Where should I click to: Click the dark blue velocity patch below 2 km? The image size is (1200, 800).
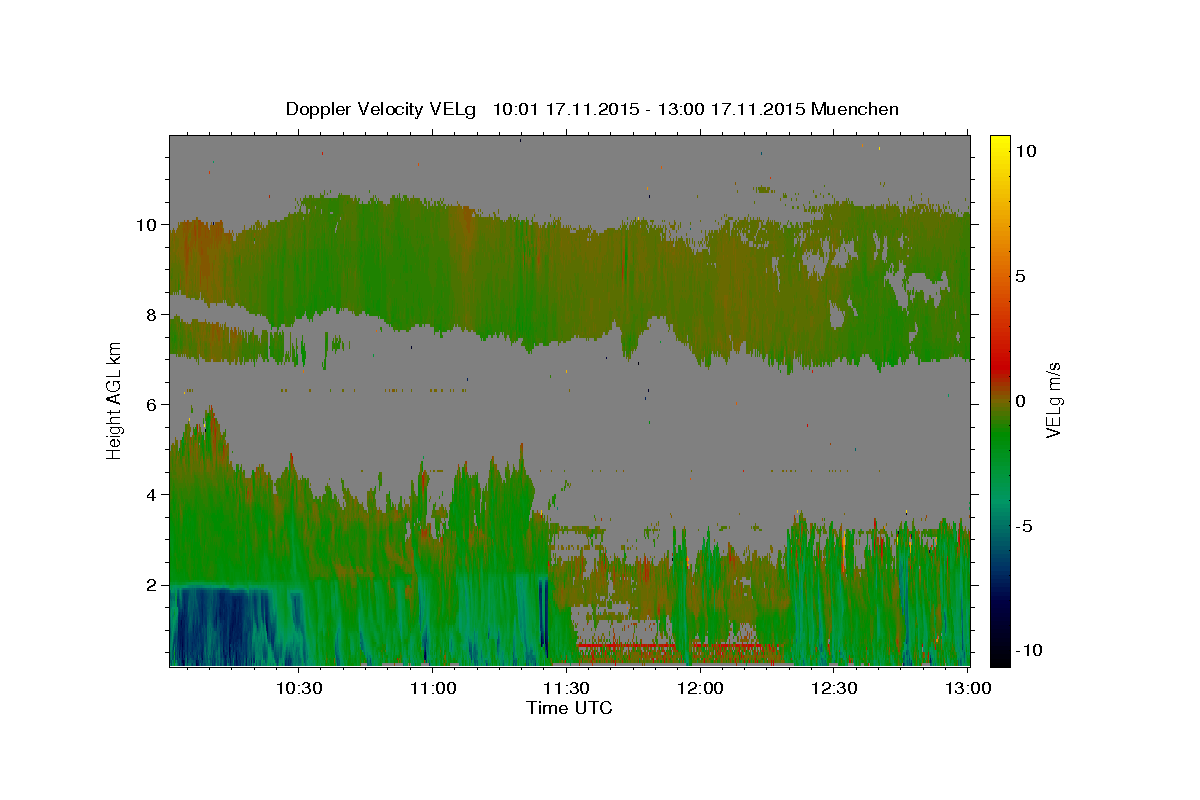(222, 626)
